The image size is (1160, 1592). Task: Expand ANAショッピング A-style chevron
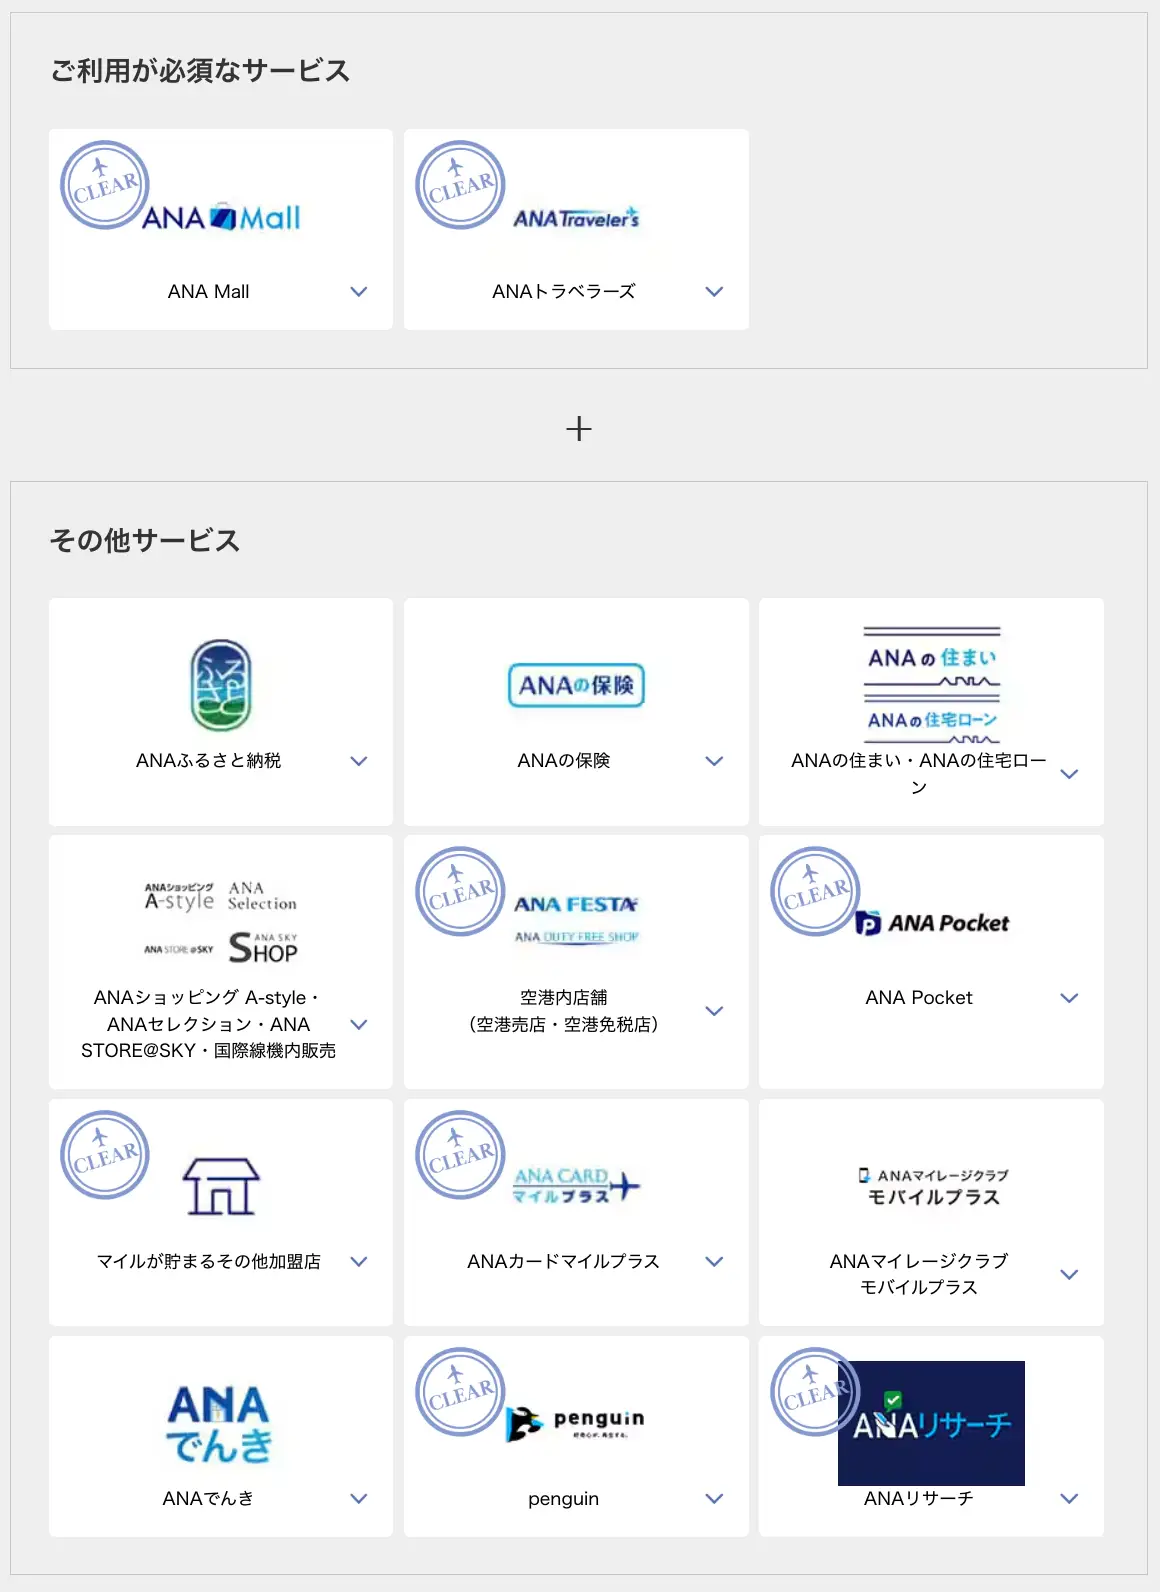359,1024
